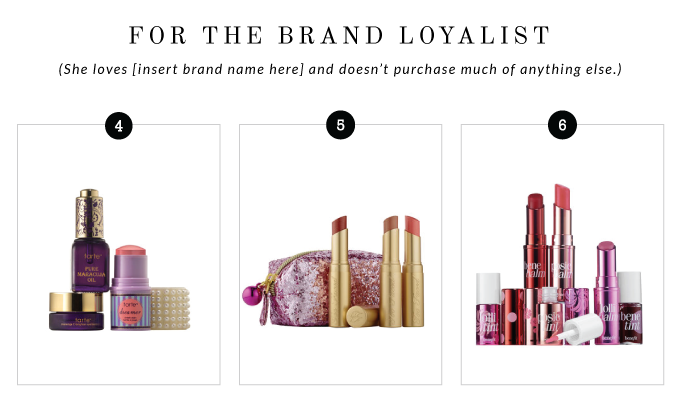The width and height of the screenshot is (680, 393).
Task: Select the leftmost gold lipstick beside the bag
Action: (339, 271)
